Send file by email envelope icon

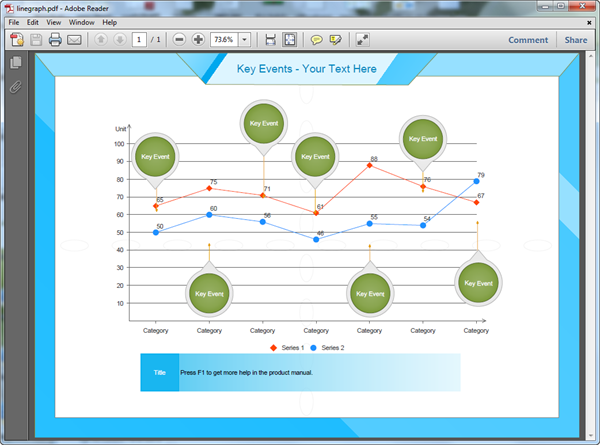click(74, 40)
